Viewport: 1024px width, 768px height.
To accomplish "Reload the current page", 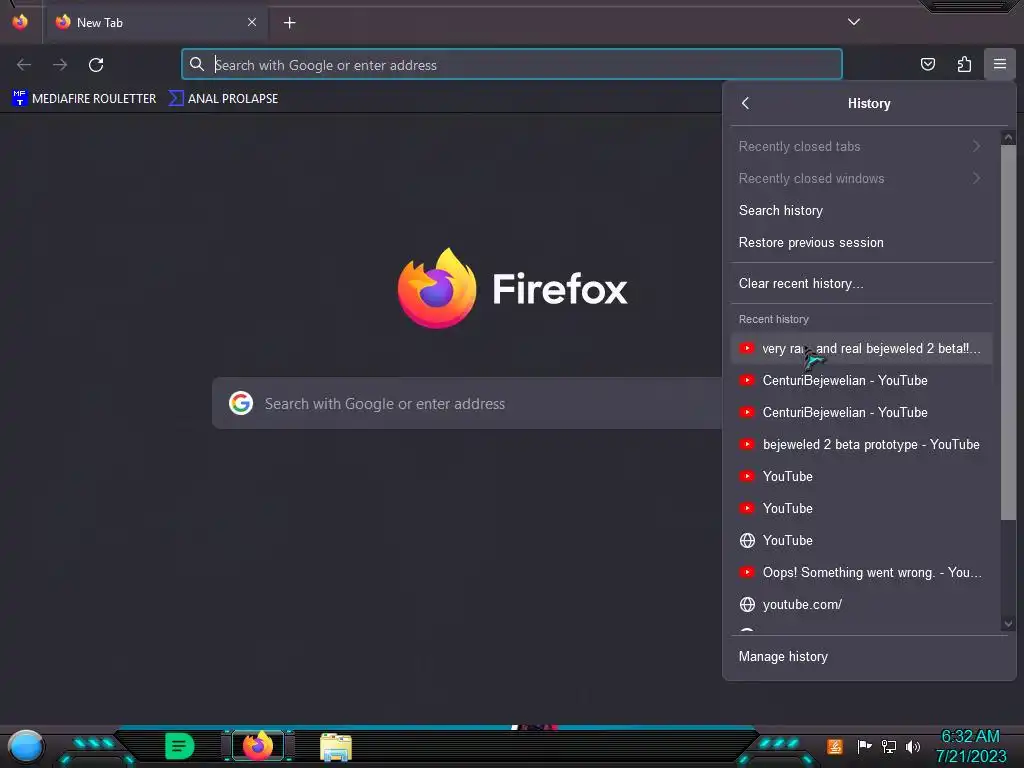I will click(96, 65).
